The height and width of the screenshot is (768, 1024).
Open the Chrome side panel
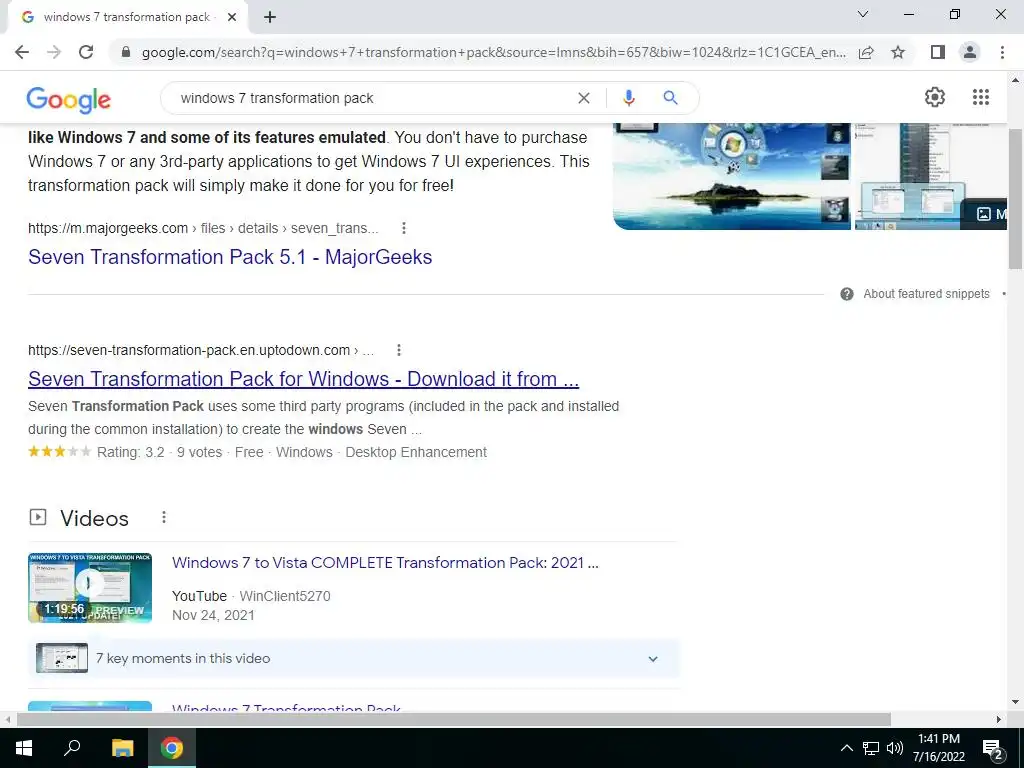point(938,52)
